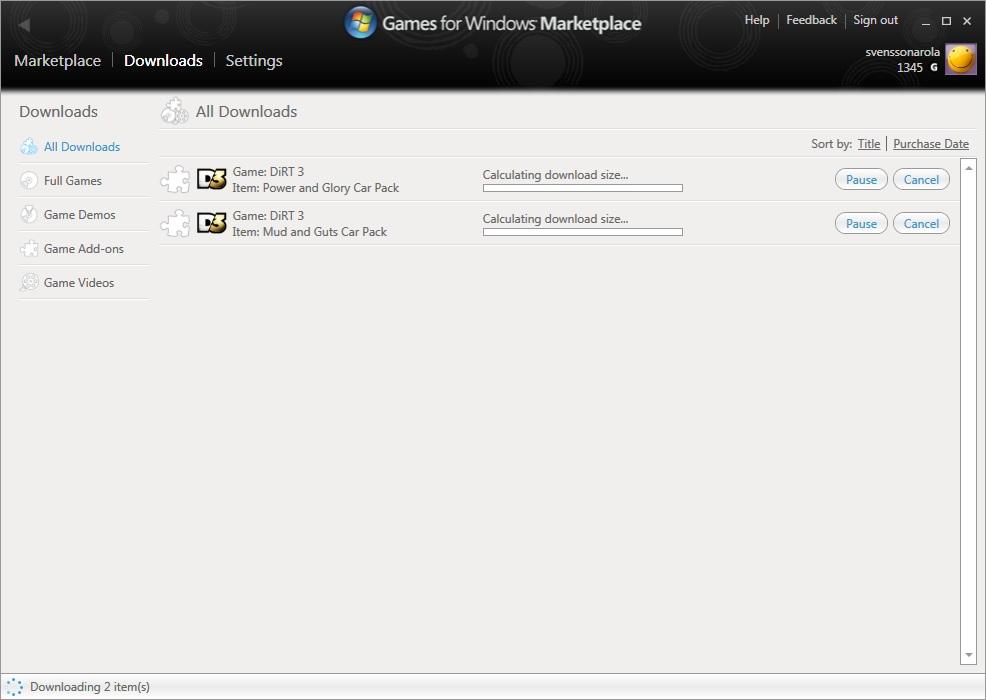Click the spinning download status icon
Viewport: 986px width, 700px height.
click(14, 687)
